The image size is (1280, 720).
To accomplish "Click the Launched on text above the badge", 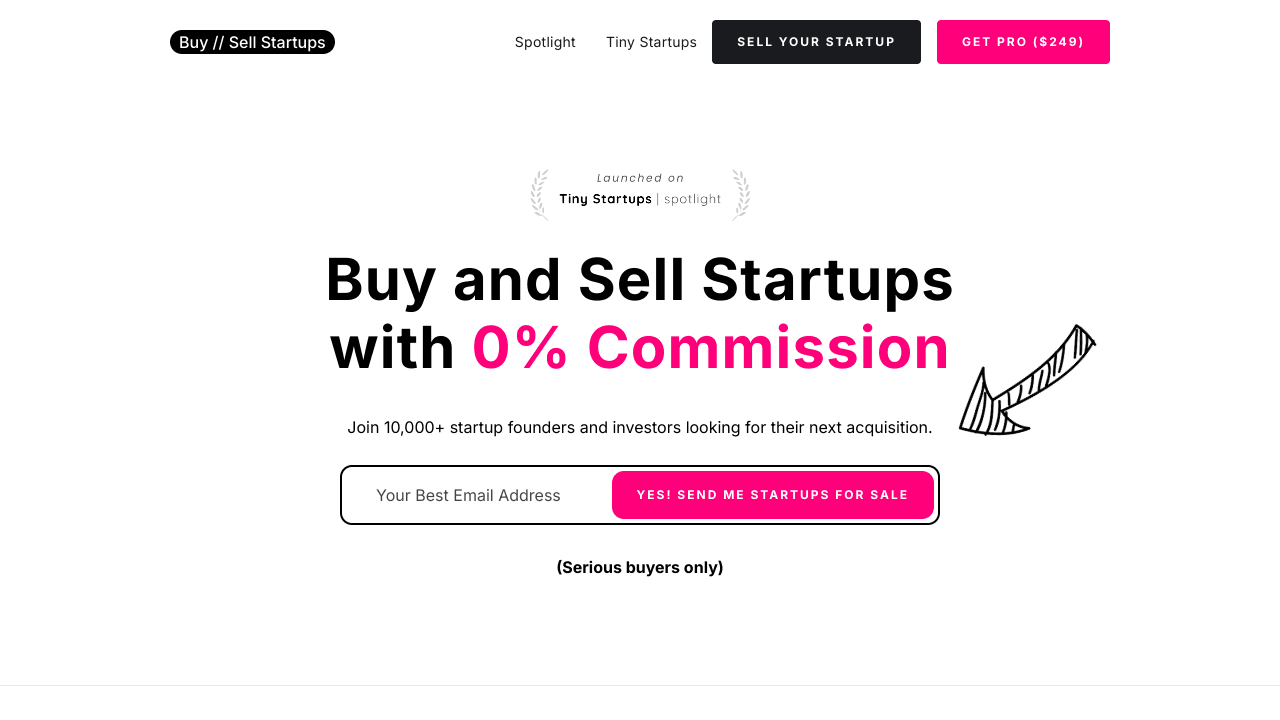I will pyautogui.click(x=639, y=177).
